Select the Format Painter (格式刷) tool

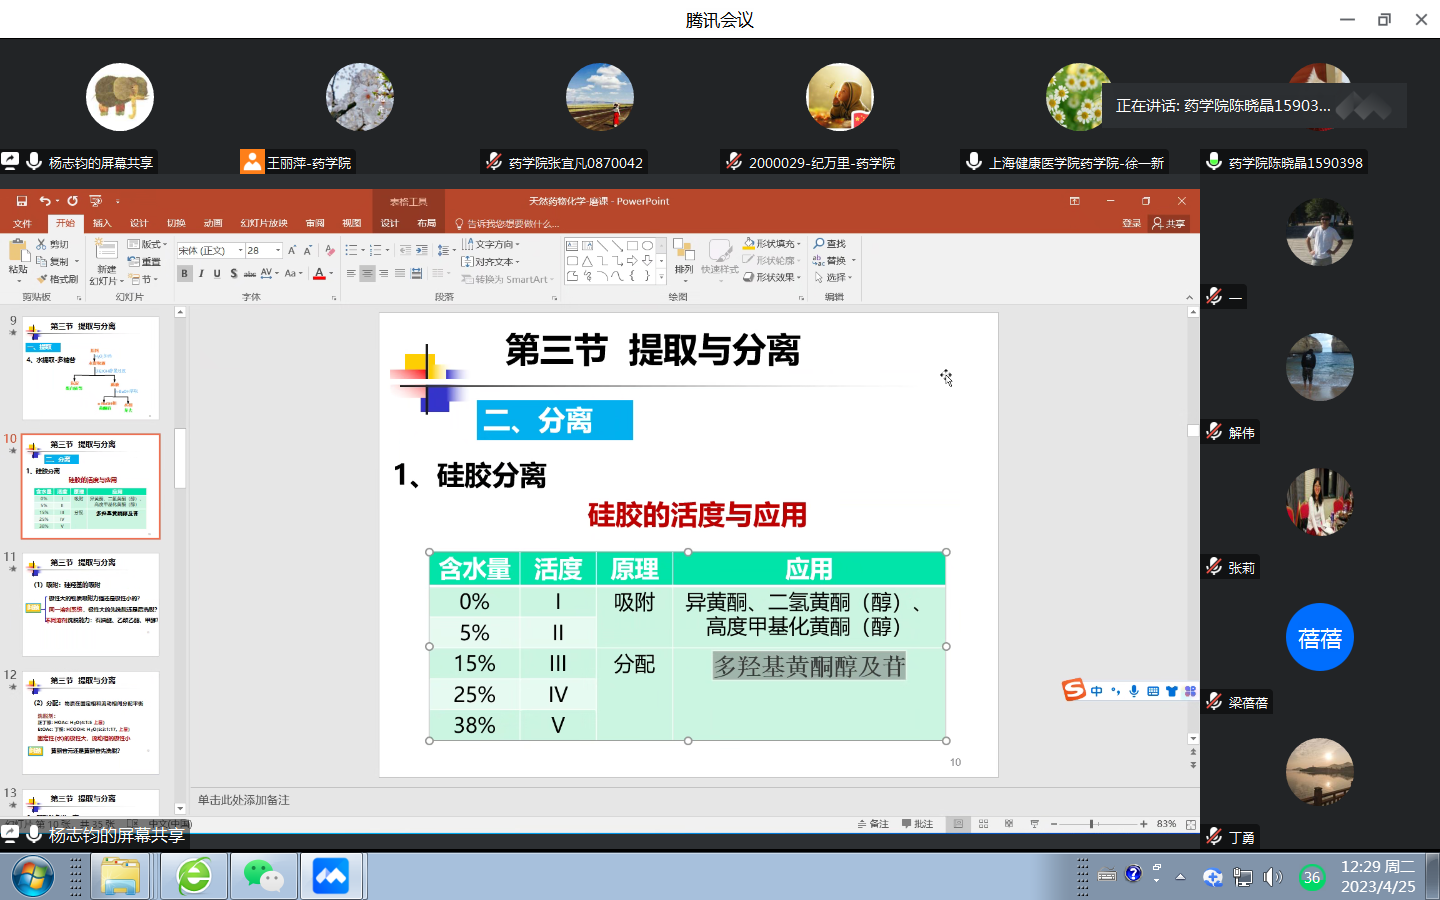click(x=58, y=279)
